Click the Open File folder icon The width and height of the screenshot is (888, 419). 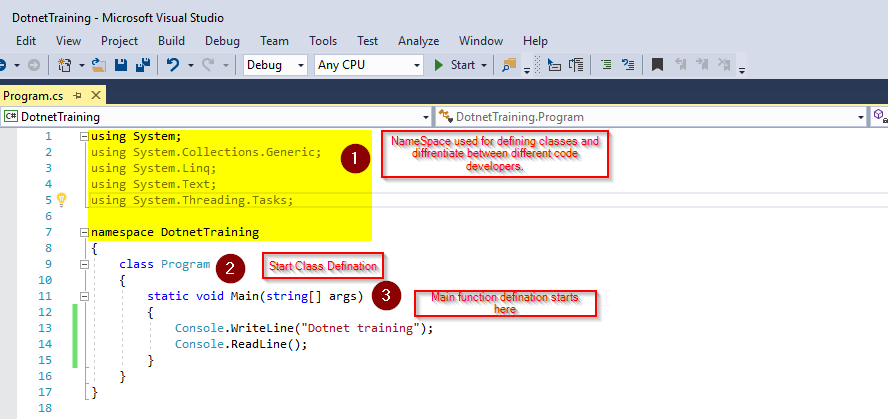(x=100, y=65)
